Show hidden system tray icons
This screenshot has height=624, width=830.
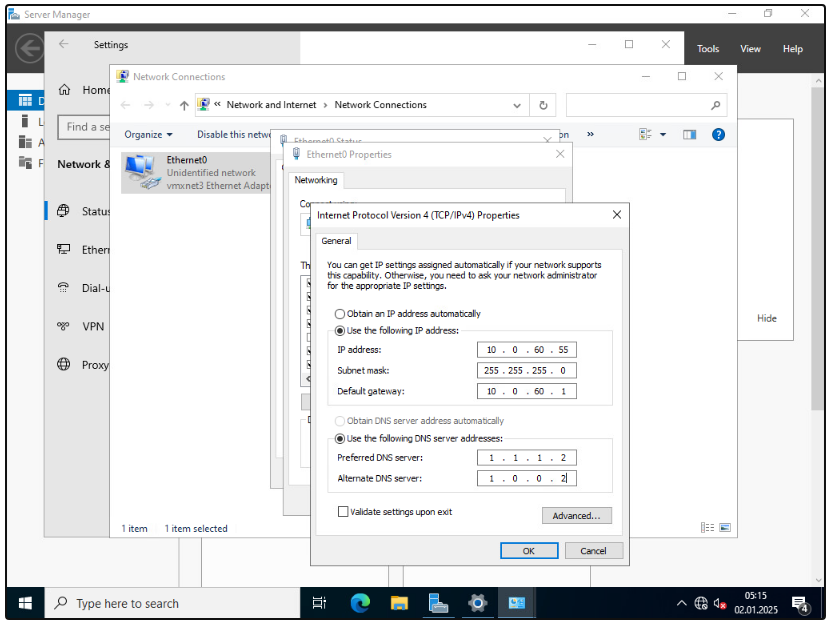pos(682,603)
